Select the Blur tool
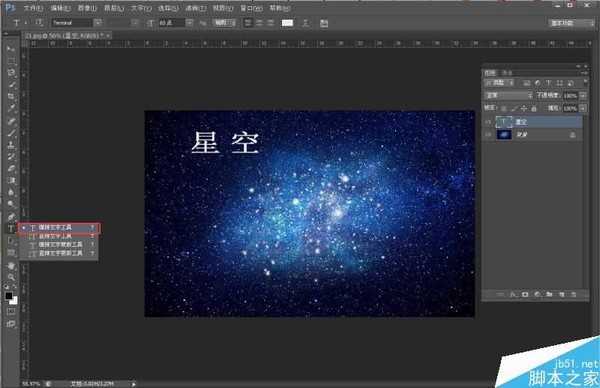Viewport: 600px width, 388px height. click(11, 192)
